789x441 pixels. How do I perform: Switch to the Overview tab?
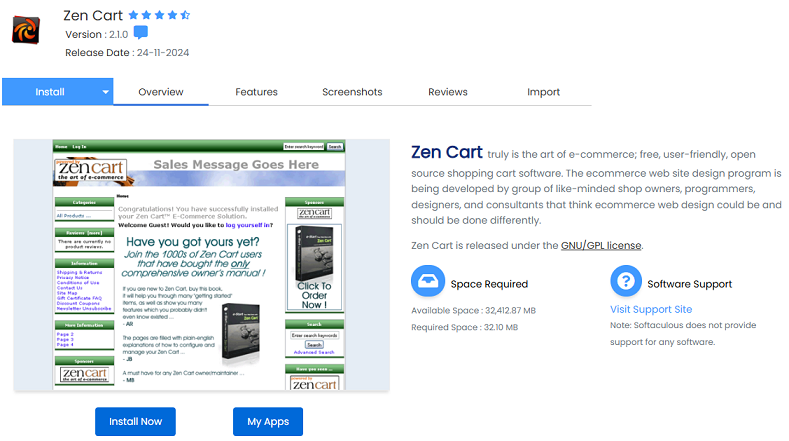click(161, 92)
